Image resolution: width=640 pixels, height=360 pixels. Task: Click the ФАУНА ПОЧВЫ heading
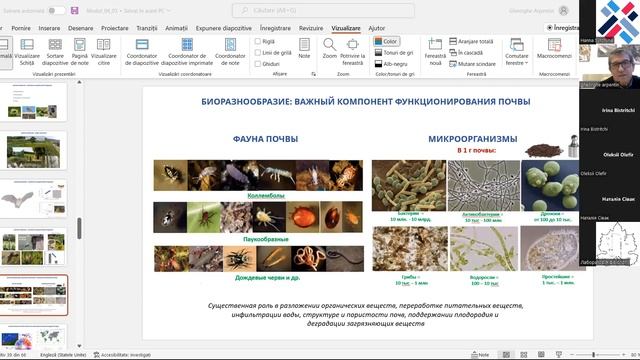point(265,139)
